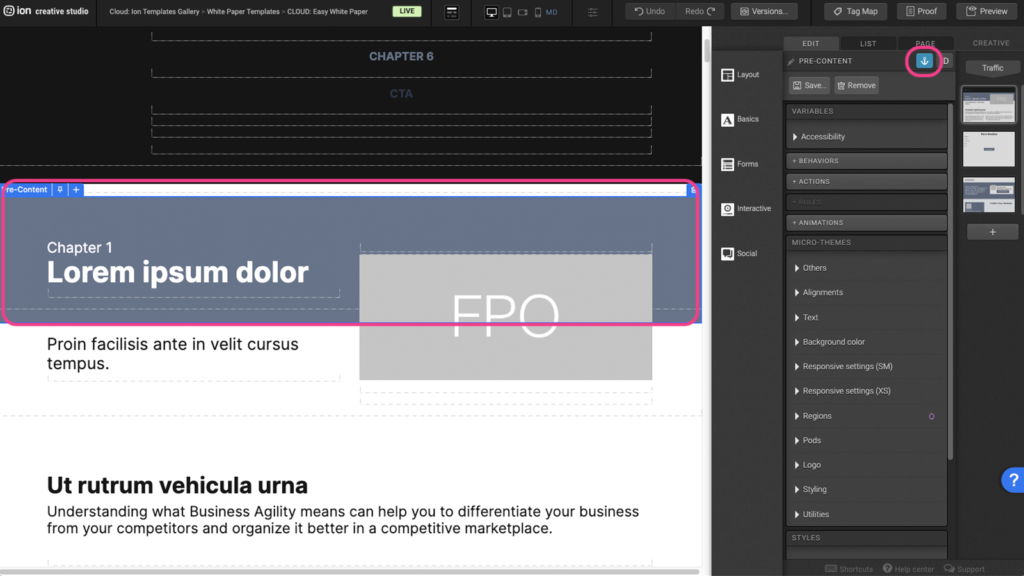Open the Social elements panel
The height and width of the screenshot is (576, 1024).
pyautogui.click(x=740, y=254)
